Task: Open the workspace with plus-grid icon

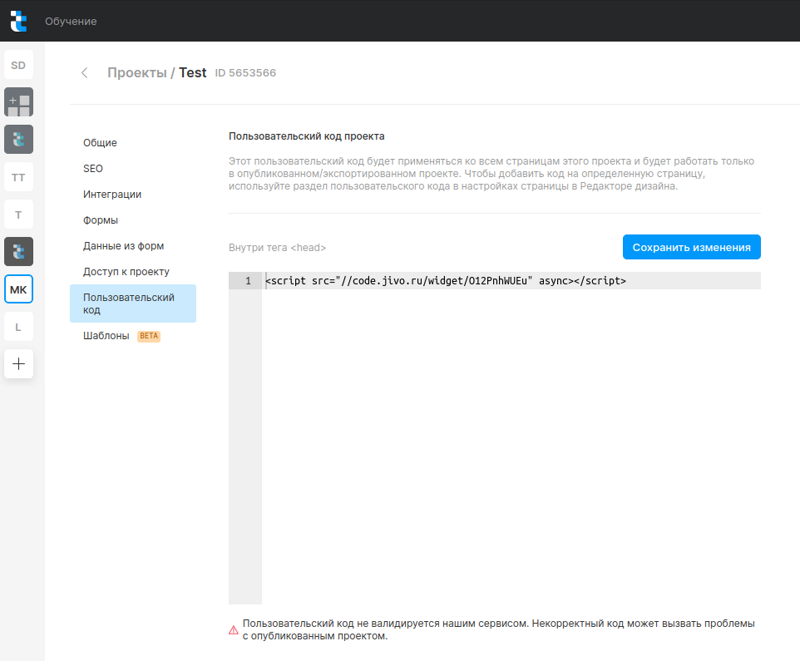Action: (18, 102)
